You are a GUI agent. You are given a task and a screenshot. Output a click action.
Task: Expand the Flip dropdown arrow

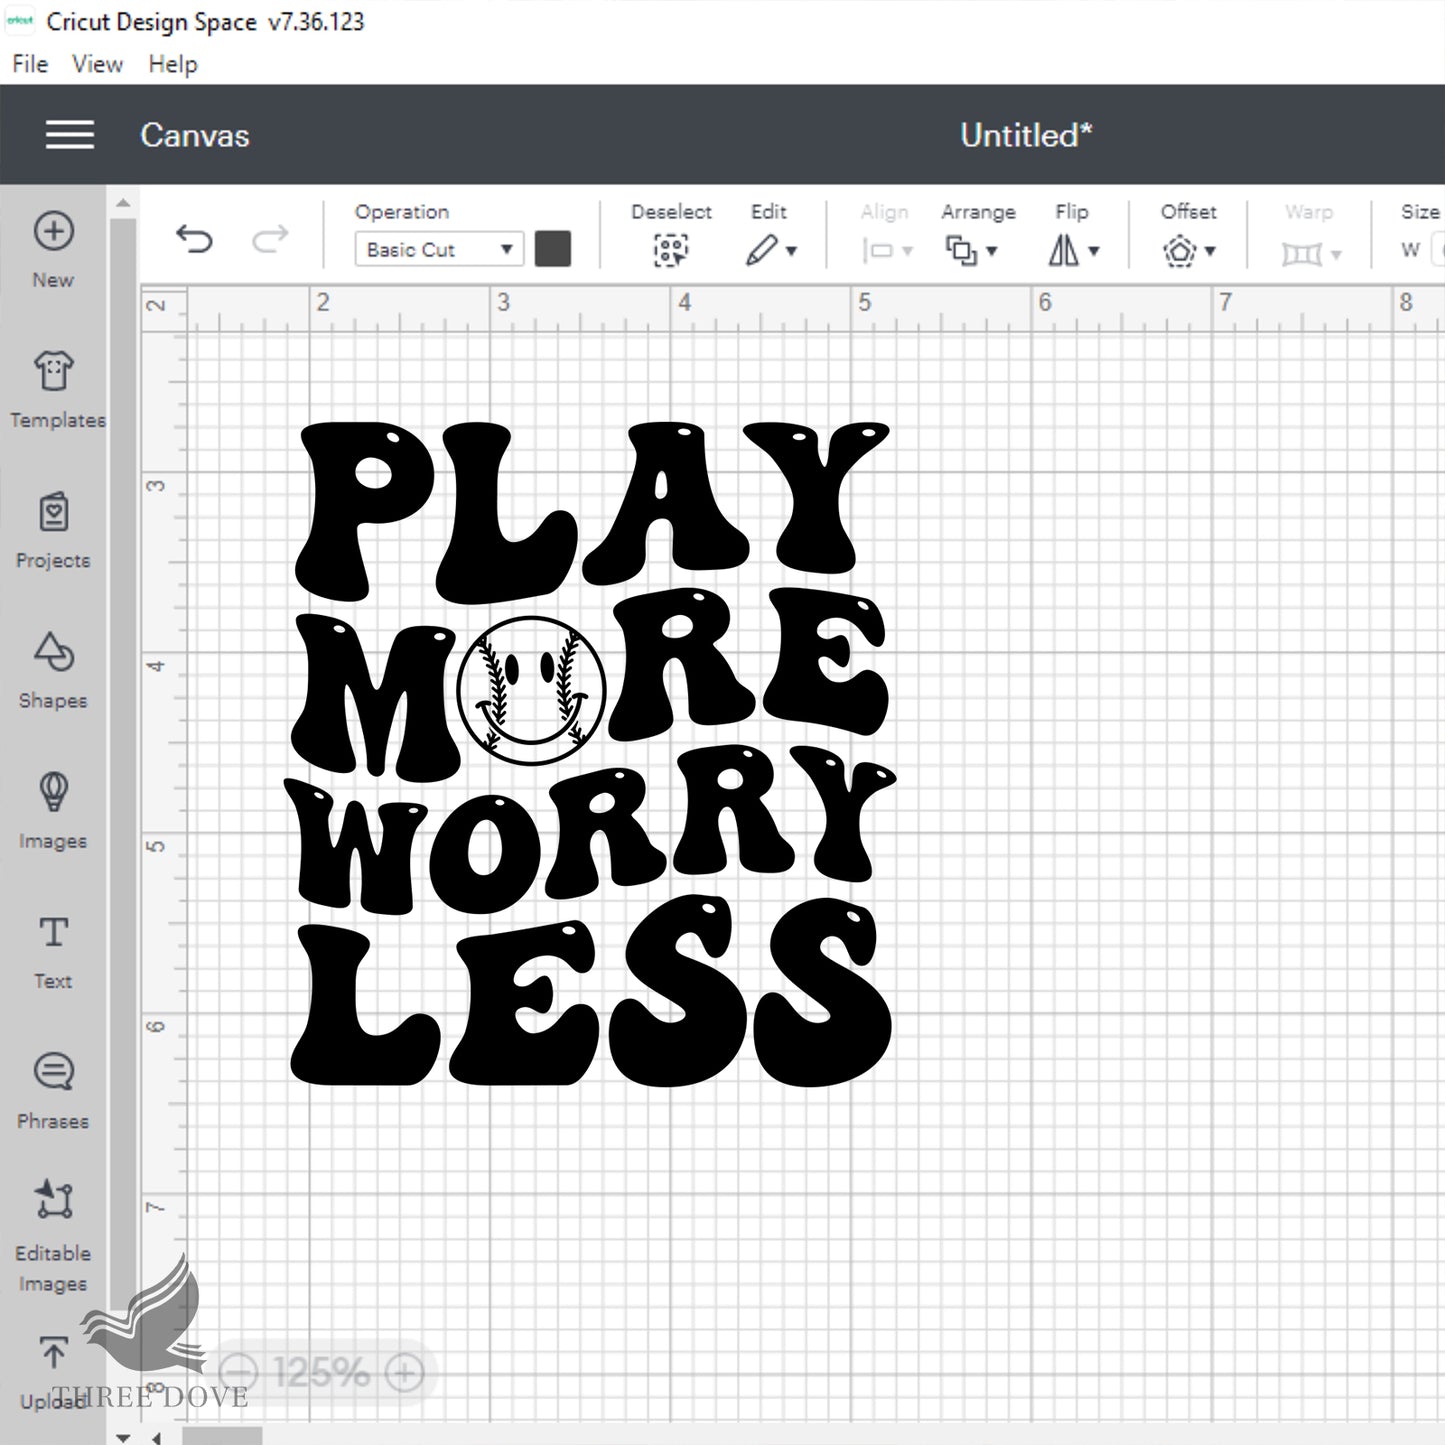coord(1094,252)
